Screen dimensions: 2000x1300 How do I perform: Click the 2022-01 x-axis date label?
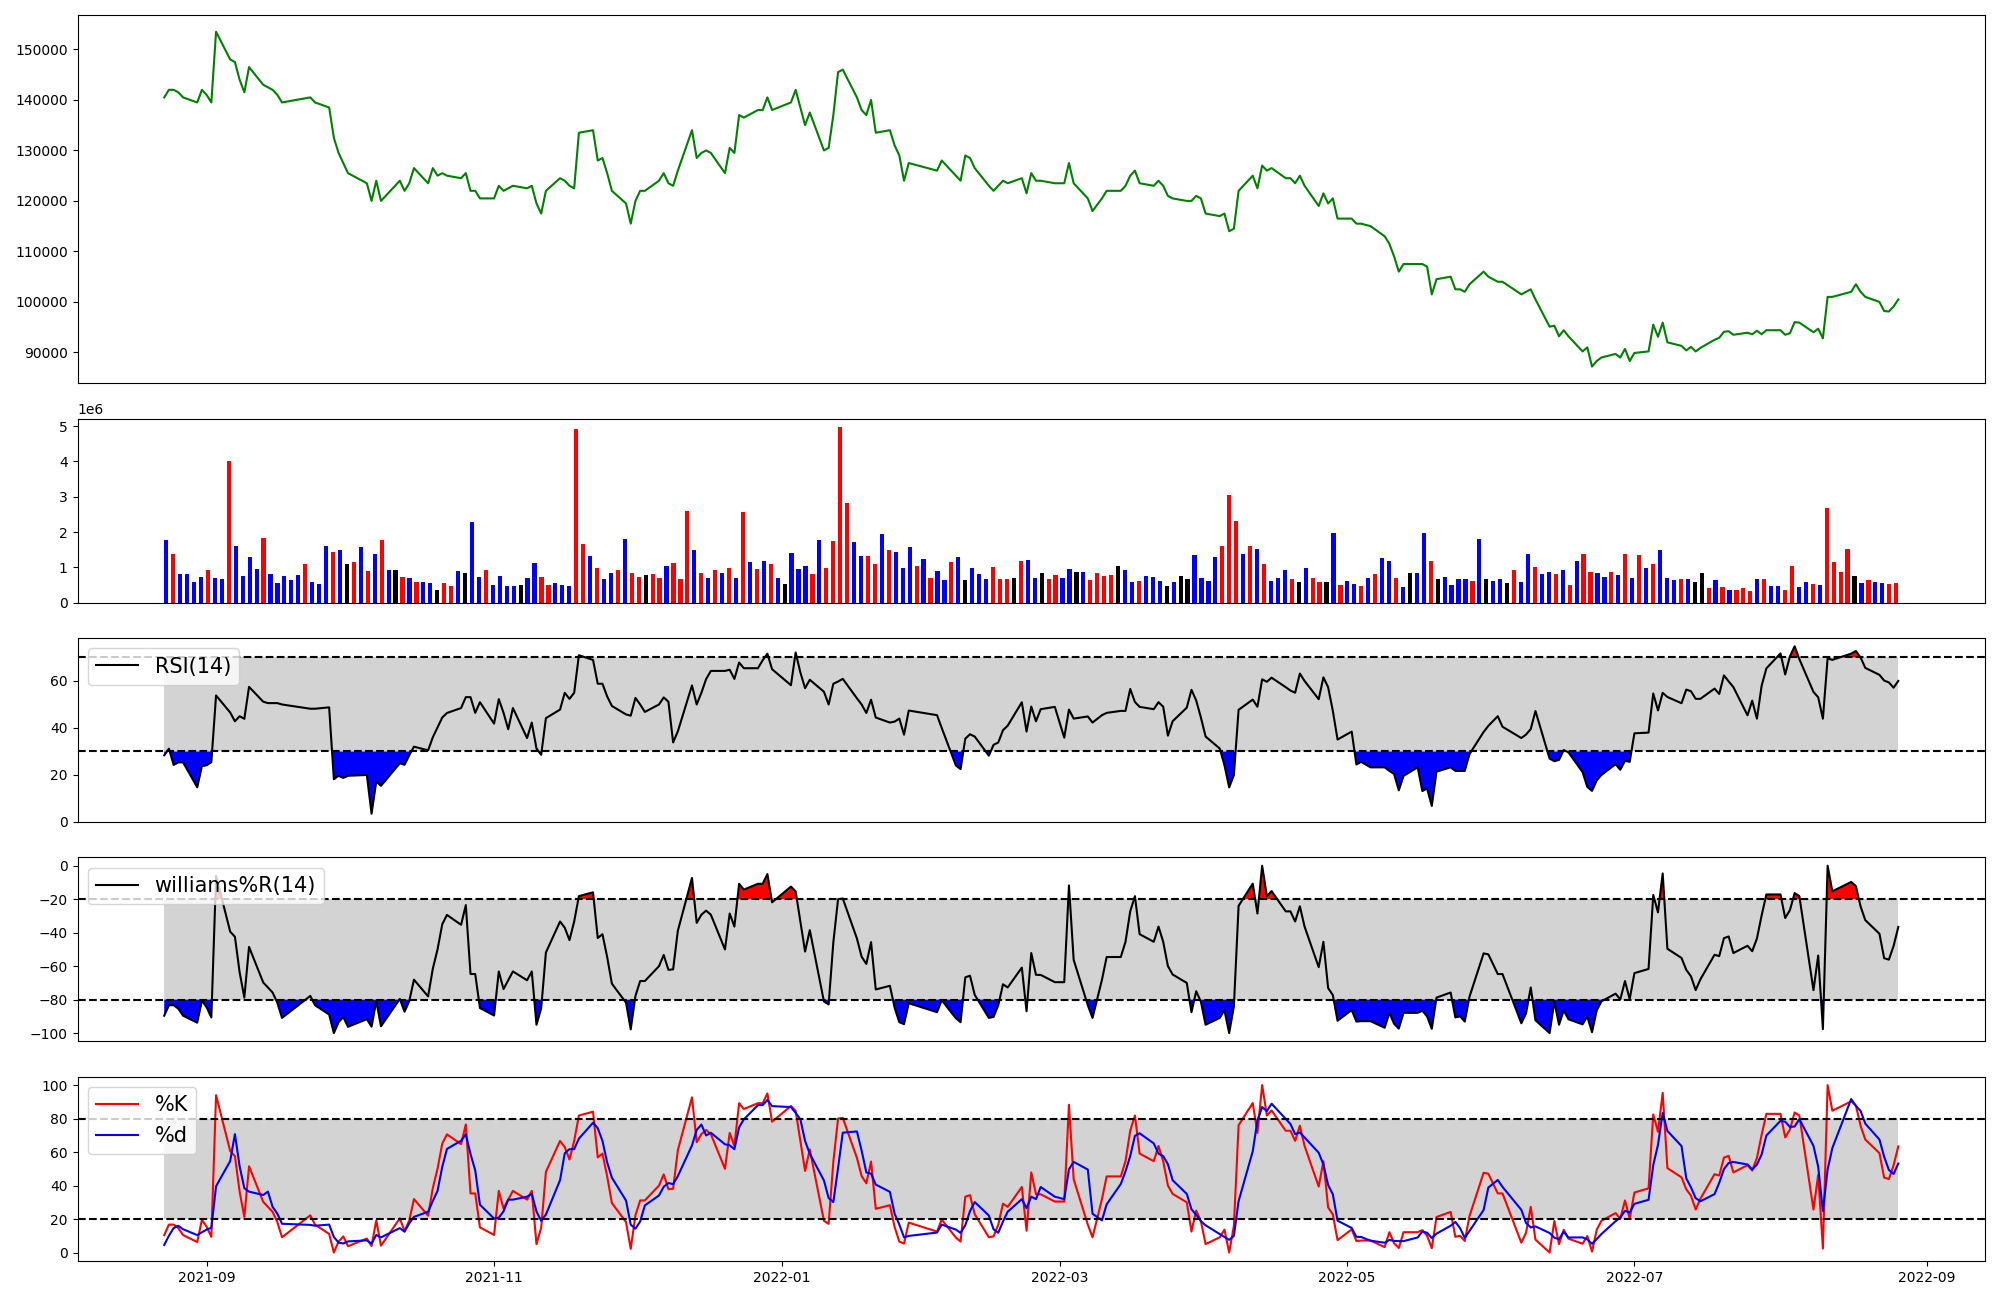[x=781, y=1277]
